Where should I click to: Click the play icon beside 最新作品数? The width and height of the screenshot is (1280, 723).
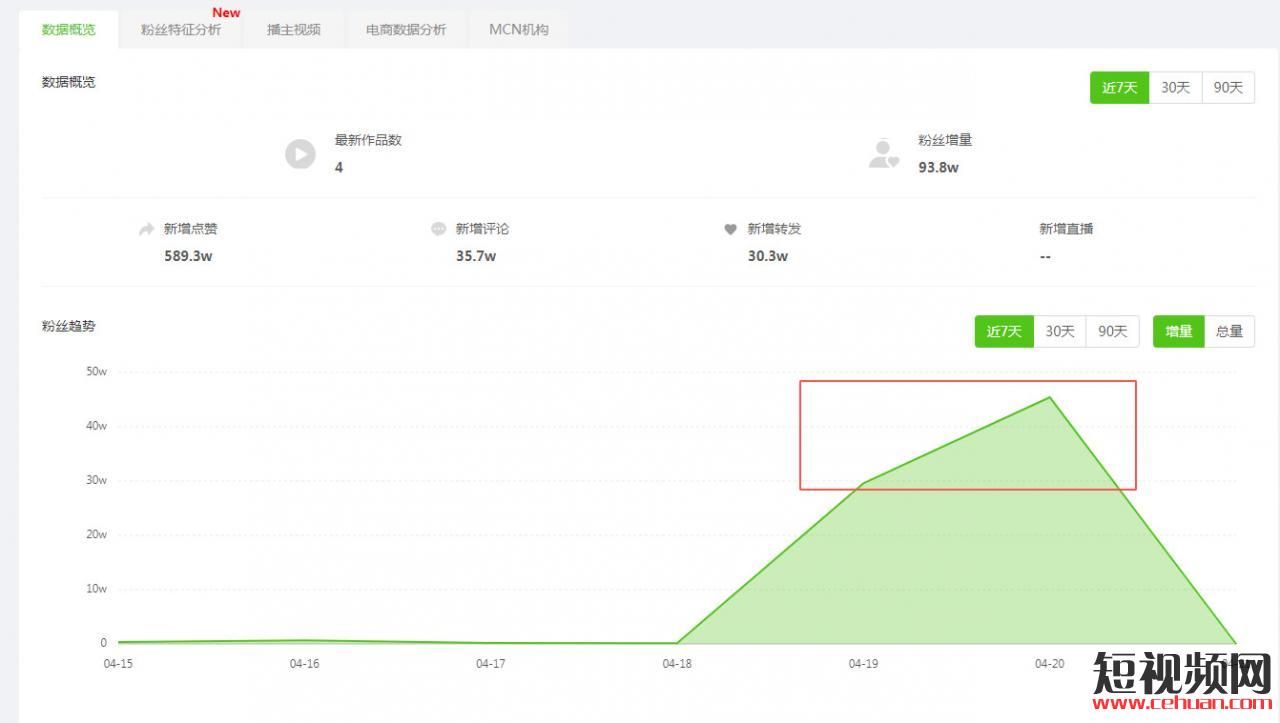[300, 154]
